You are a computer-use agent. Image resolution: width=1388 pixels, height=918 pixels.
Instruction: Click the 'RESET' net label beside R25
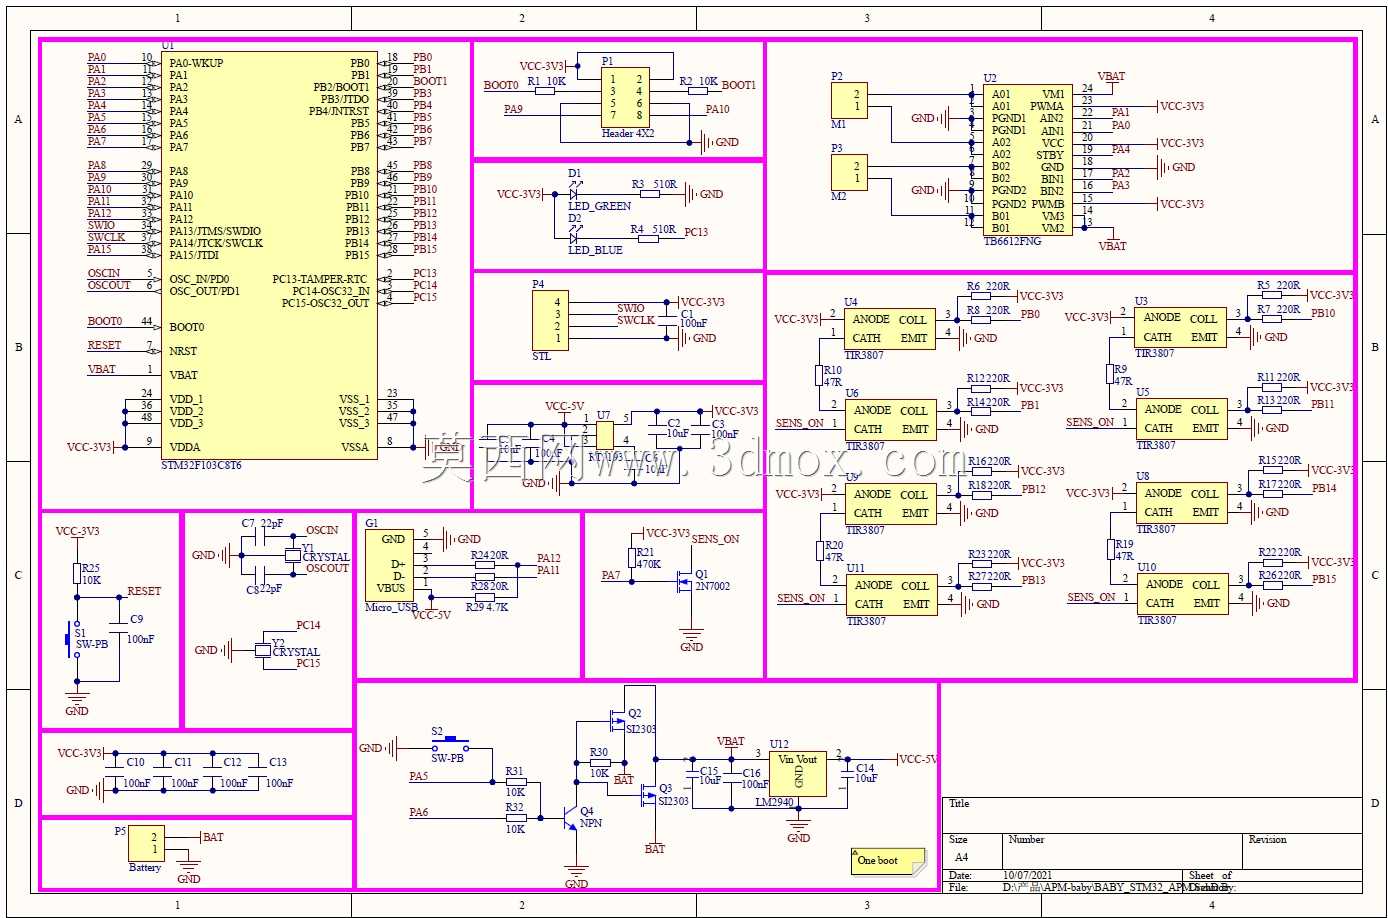coord(144,591)
